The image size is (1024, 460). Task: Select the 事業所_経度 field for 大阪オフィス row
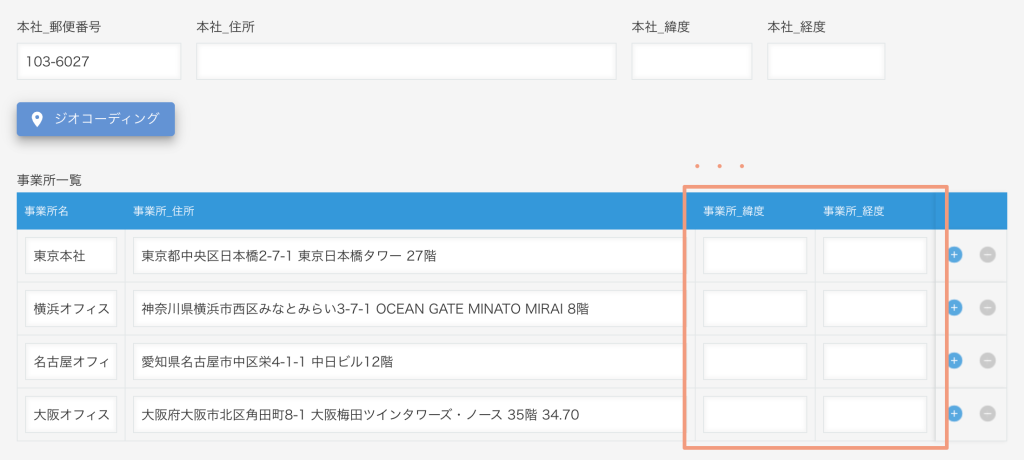875,414
